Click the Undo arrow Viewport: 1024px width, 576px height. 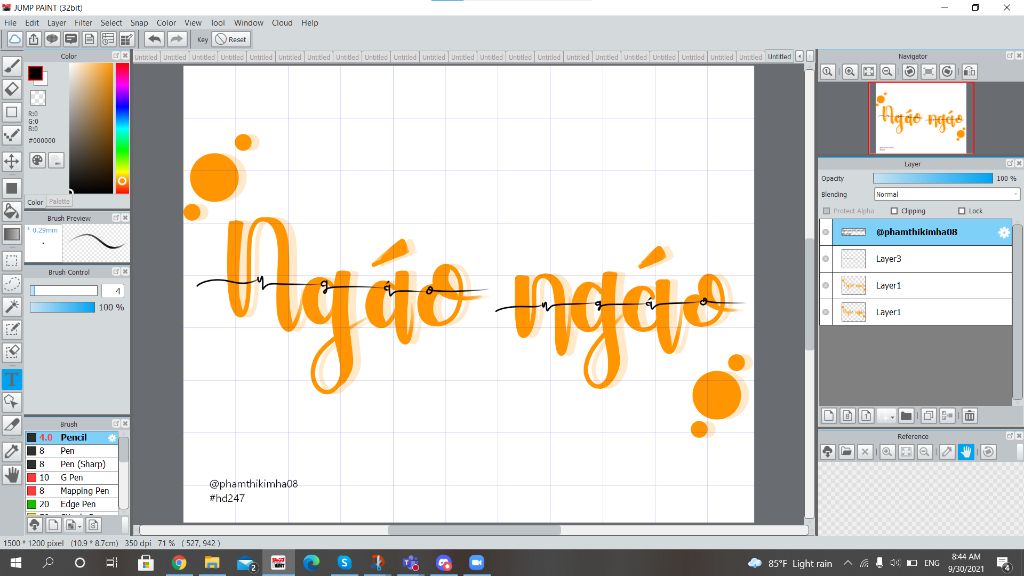[154, 39]
